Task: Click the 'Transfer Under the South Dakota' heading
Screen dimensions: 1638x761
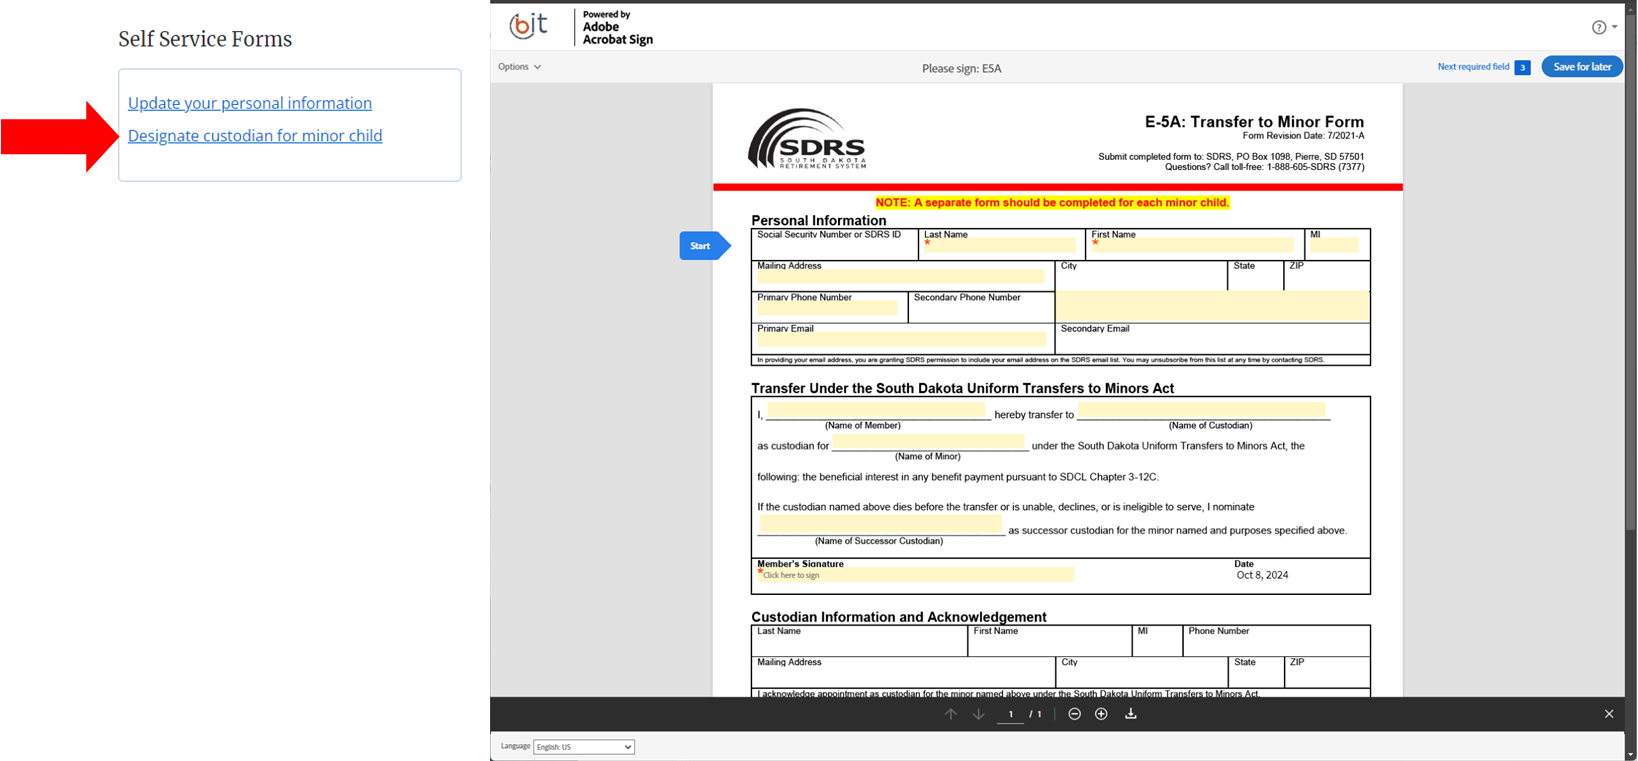Action: 963,388
